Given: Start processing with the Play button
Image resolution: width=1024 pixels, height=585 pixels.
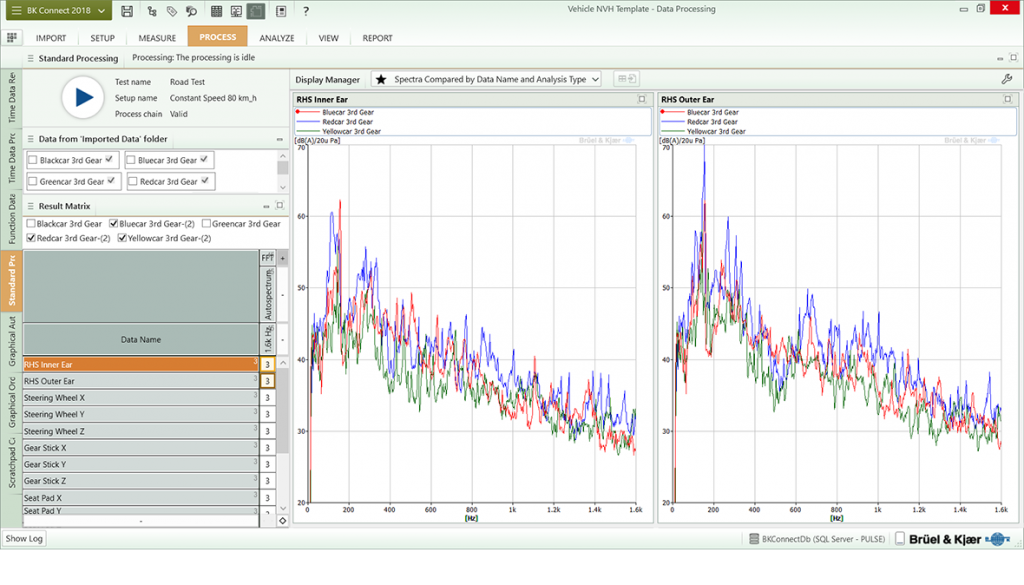Looking at the screenshot, I should (x=82, y=97).
